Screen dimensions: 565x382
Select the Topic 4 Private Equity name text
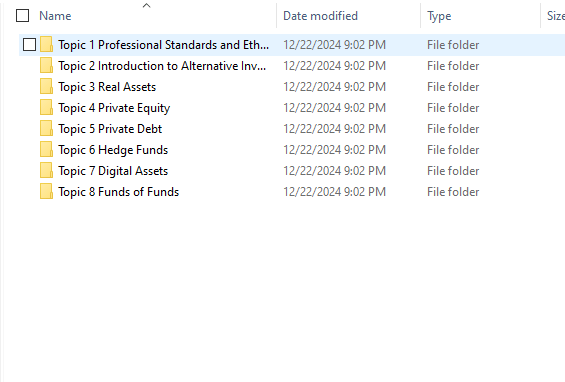coord(114,108)
